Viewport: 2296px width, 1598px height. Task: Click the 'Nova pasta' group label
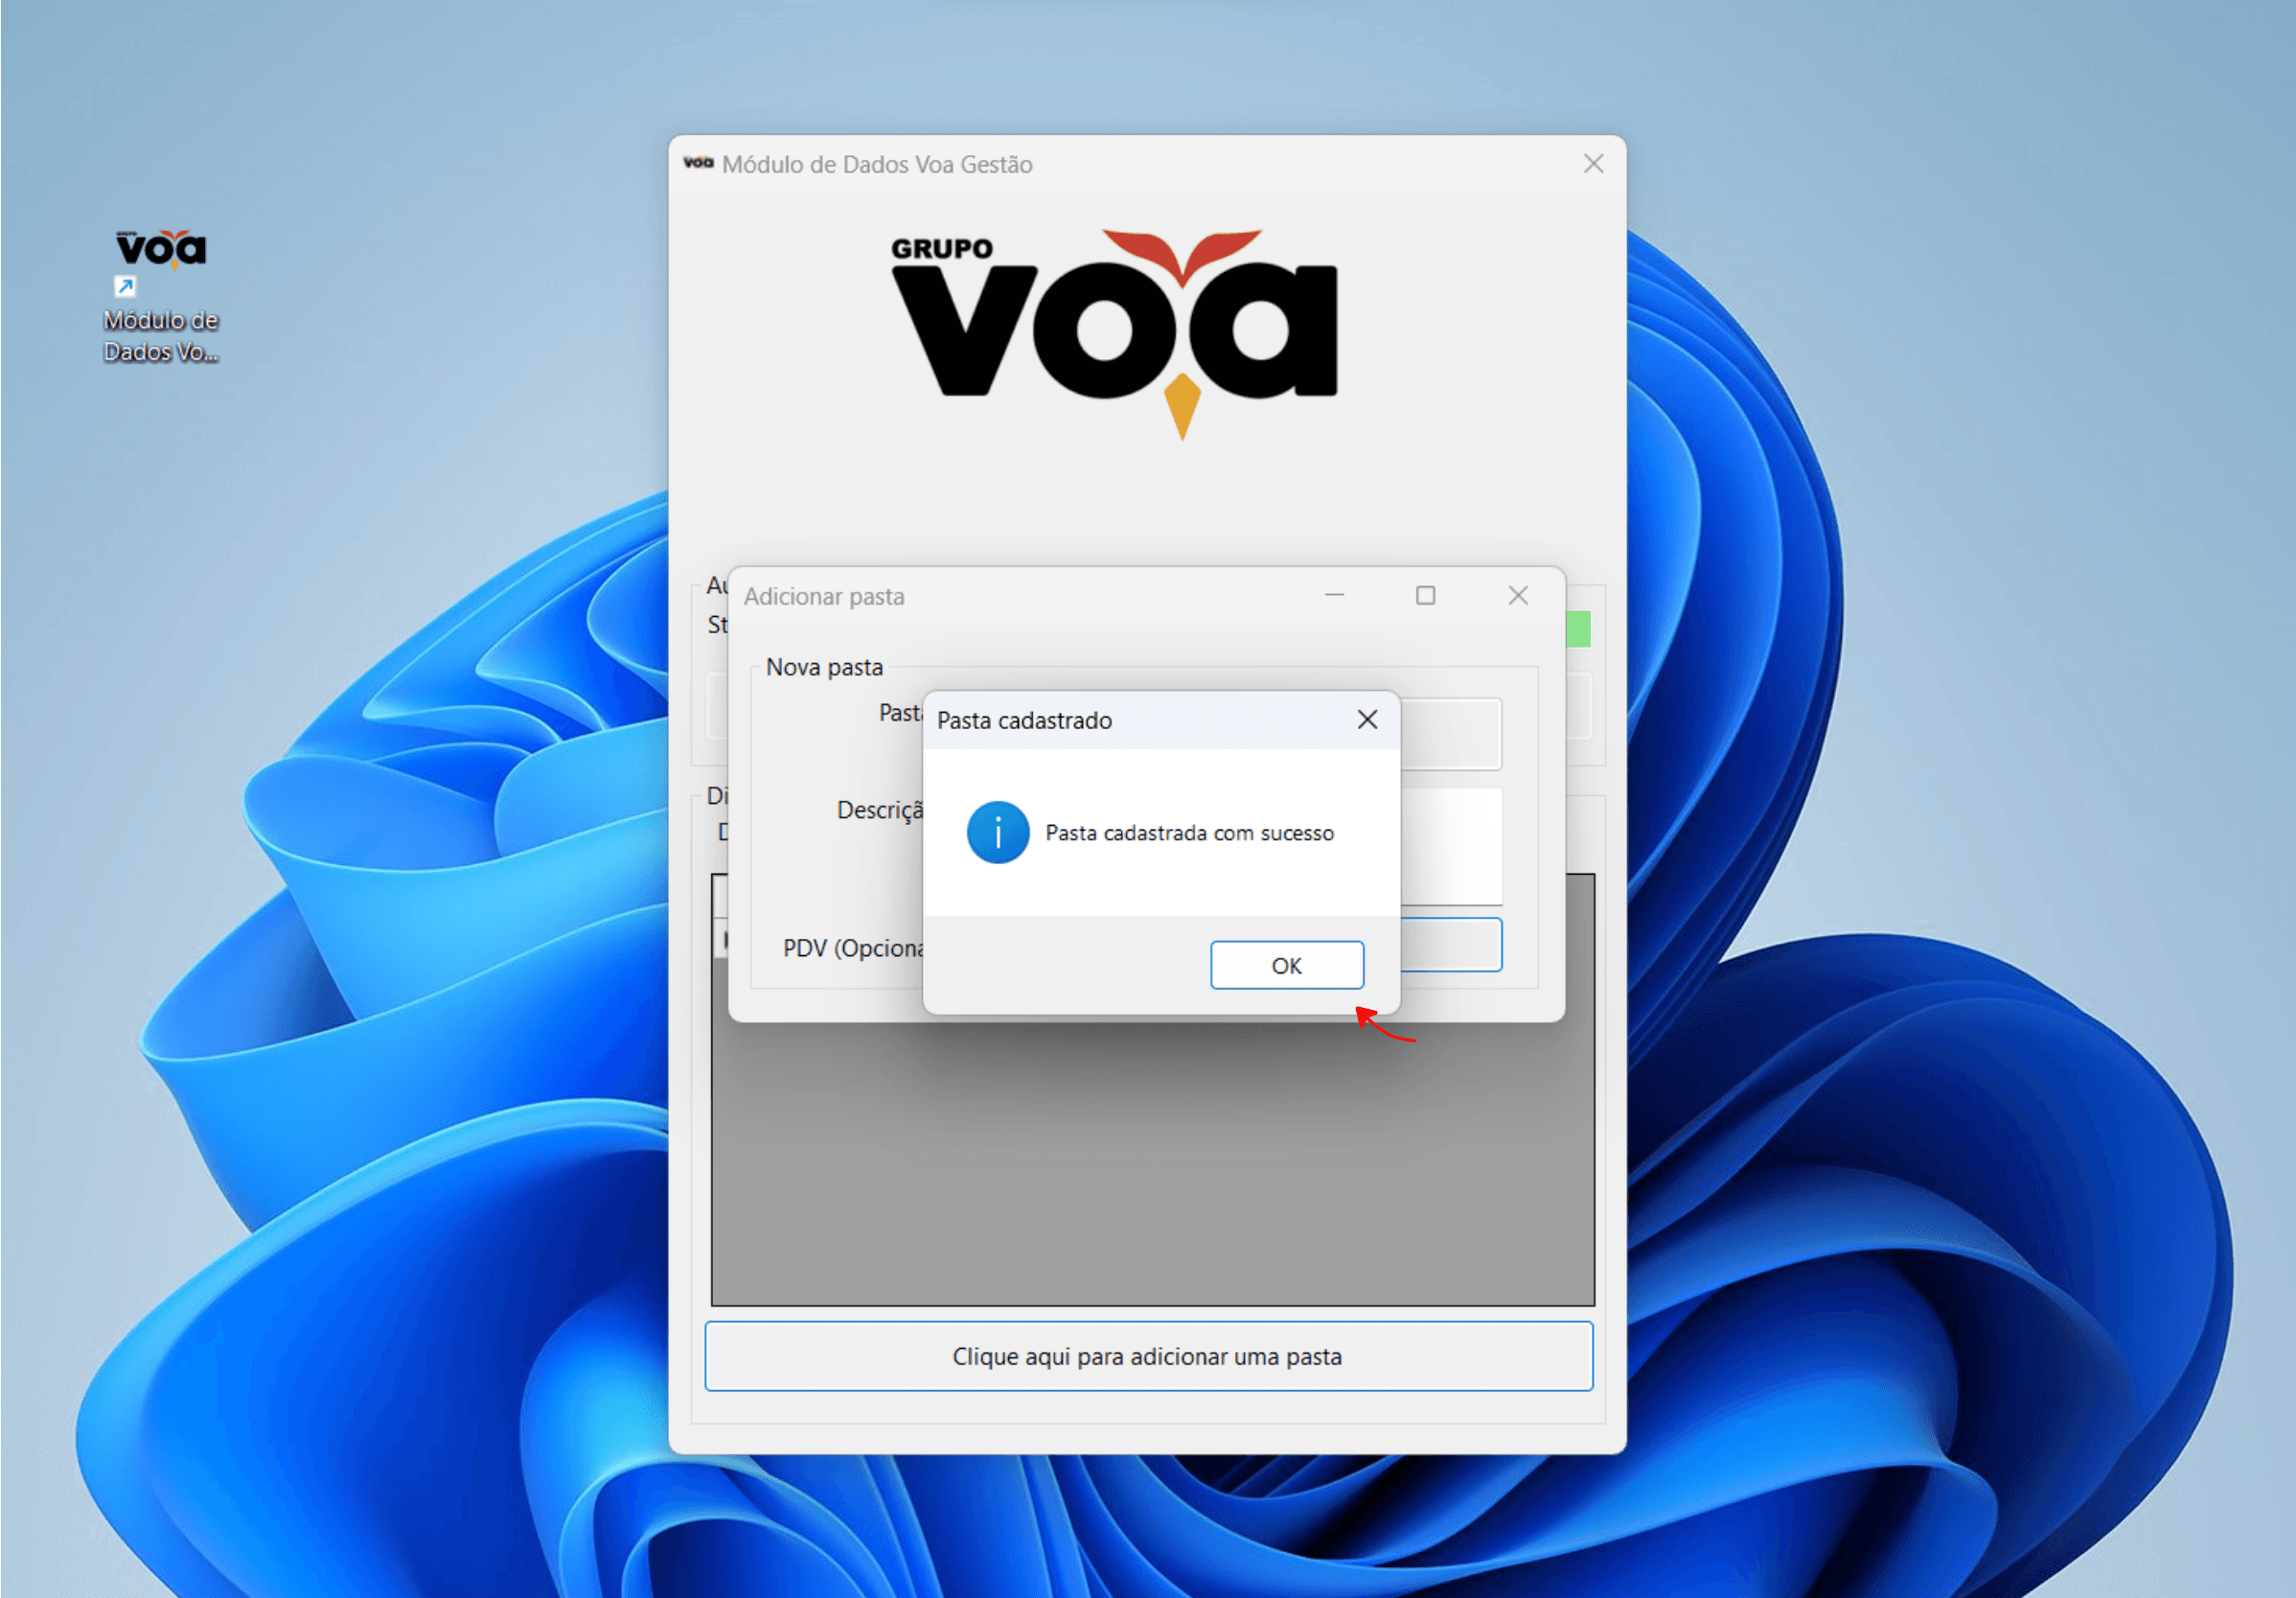tap(825, 667)
